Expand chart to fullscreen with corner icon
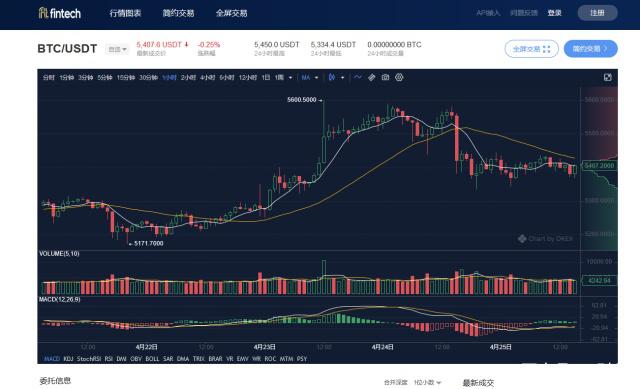The image size is (640, 389). [x=607, y=77]
